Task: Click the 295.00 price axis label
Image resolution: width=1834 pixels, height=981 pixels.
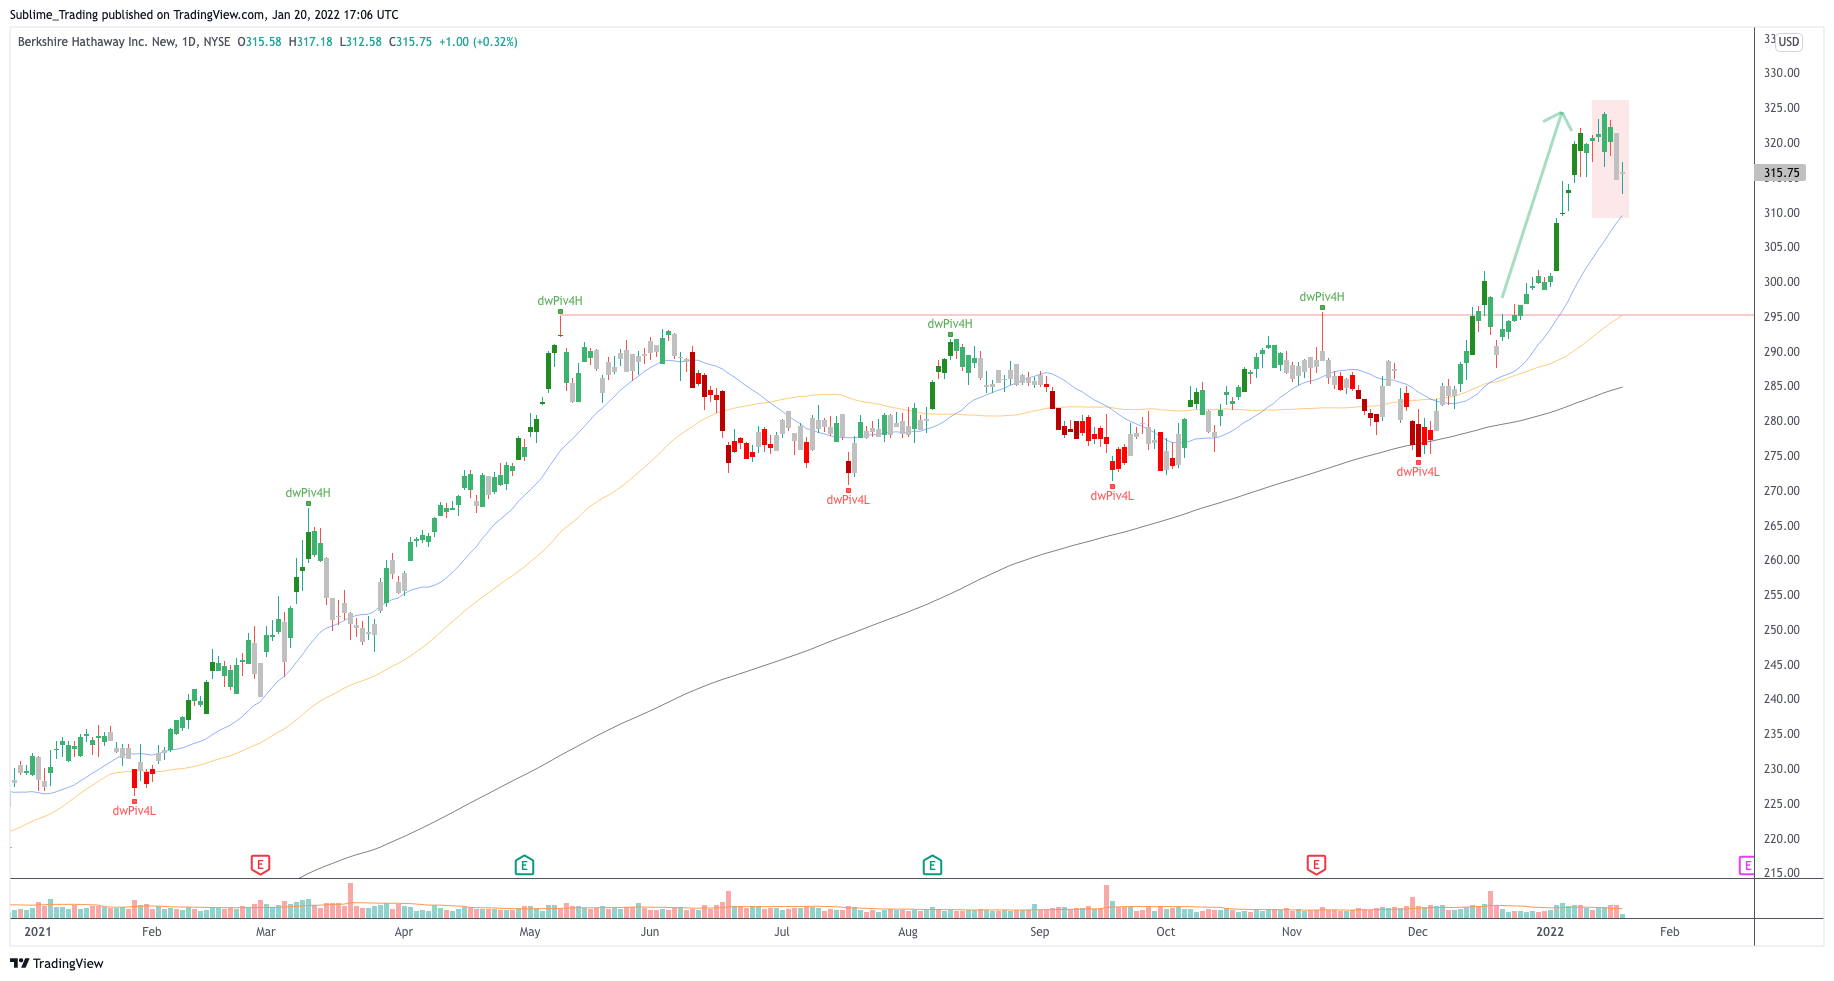Action: click(x=1781, y=317)
